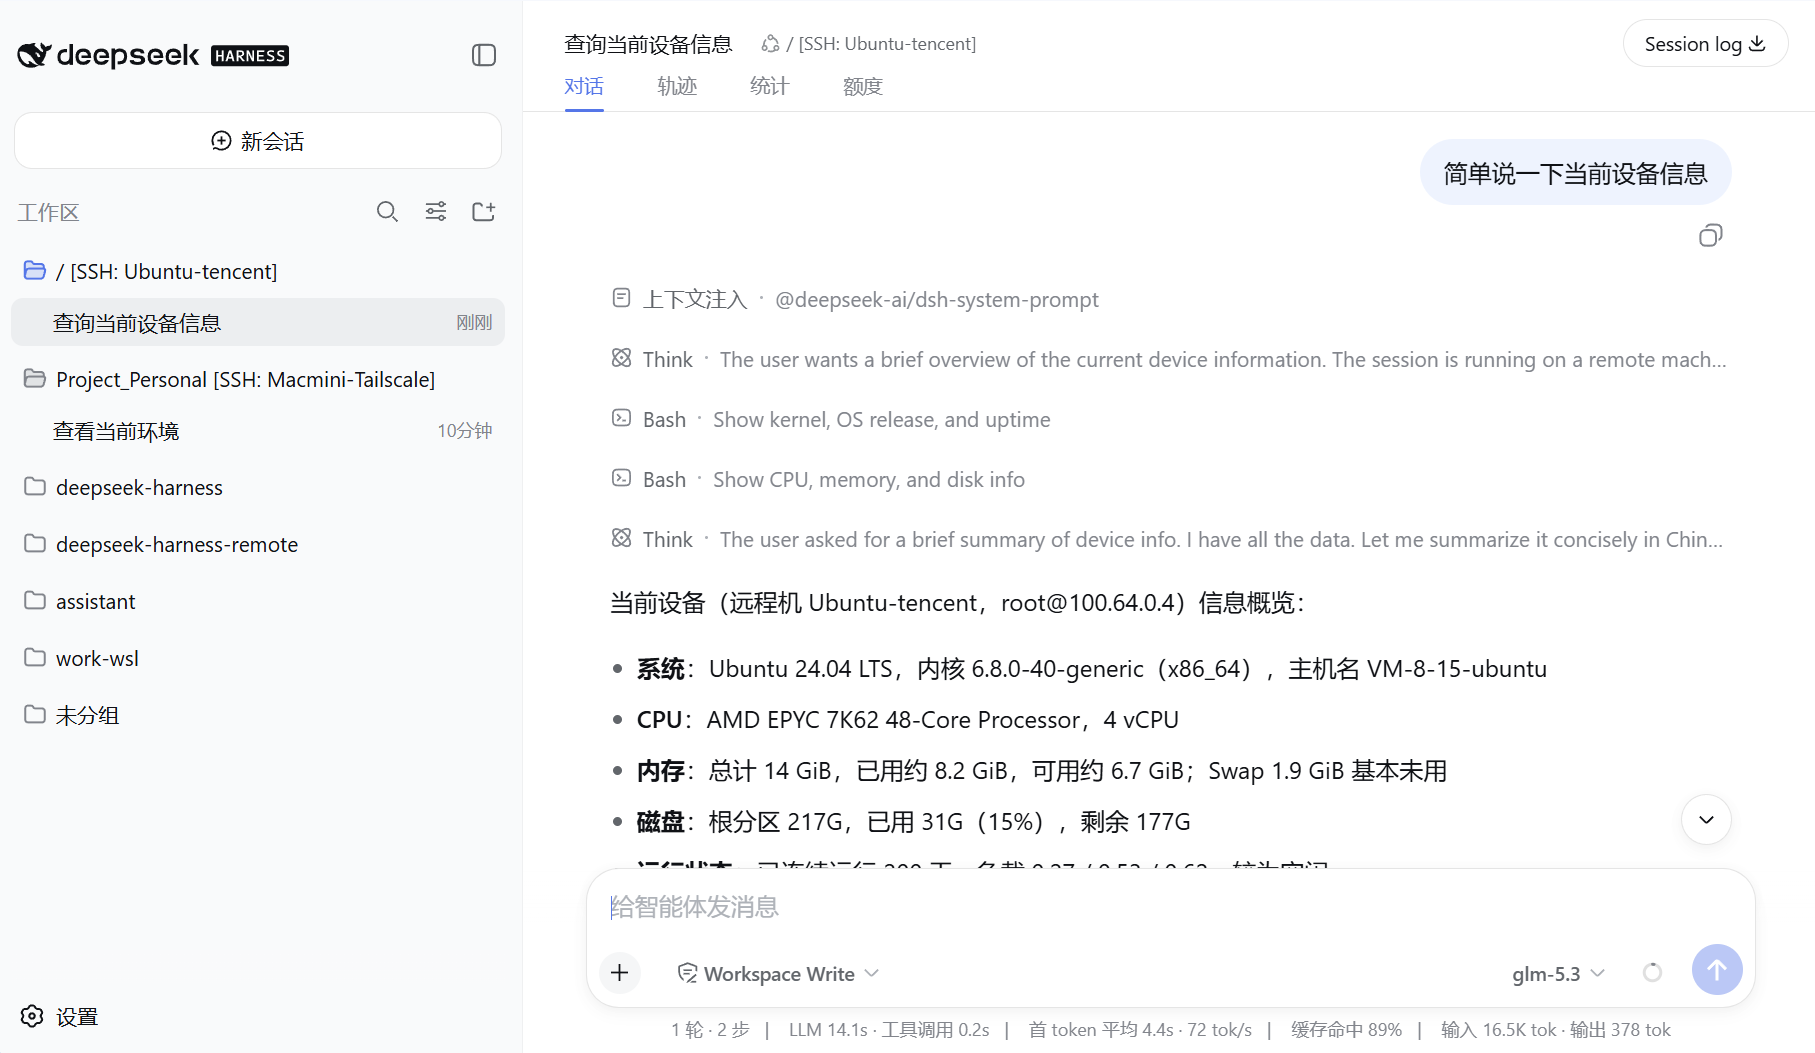Screen dimensions: 1815x1053
Task: Switch to the 统计 tab
Action: 770,87
